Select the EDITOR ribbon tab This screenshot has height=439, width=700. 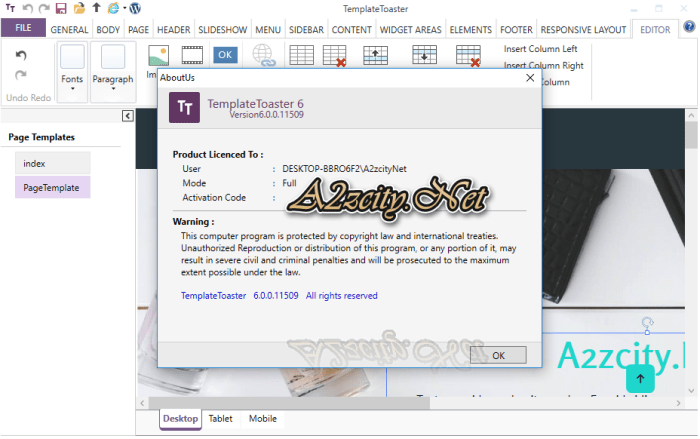point(655,29)
